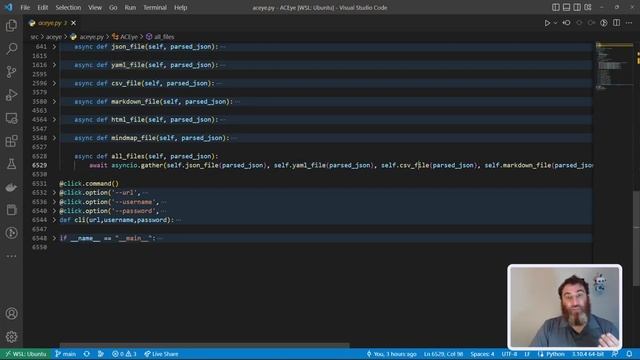Open the Accounts menu icon
640x360 pixels.
tap(11, 313)
